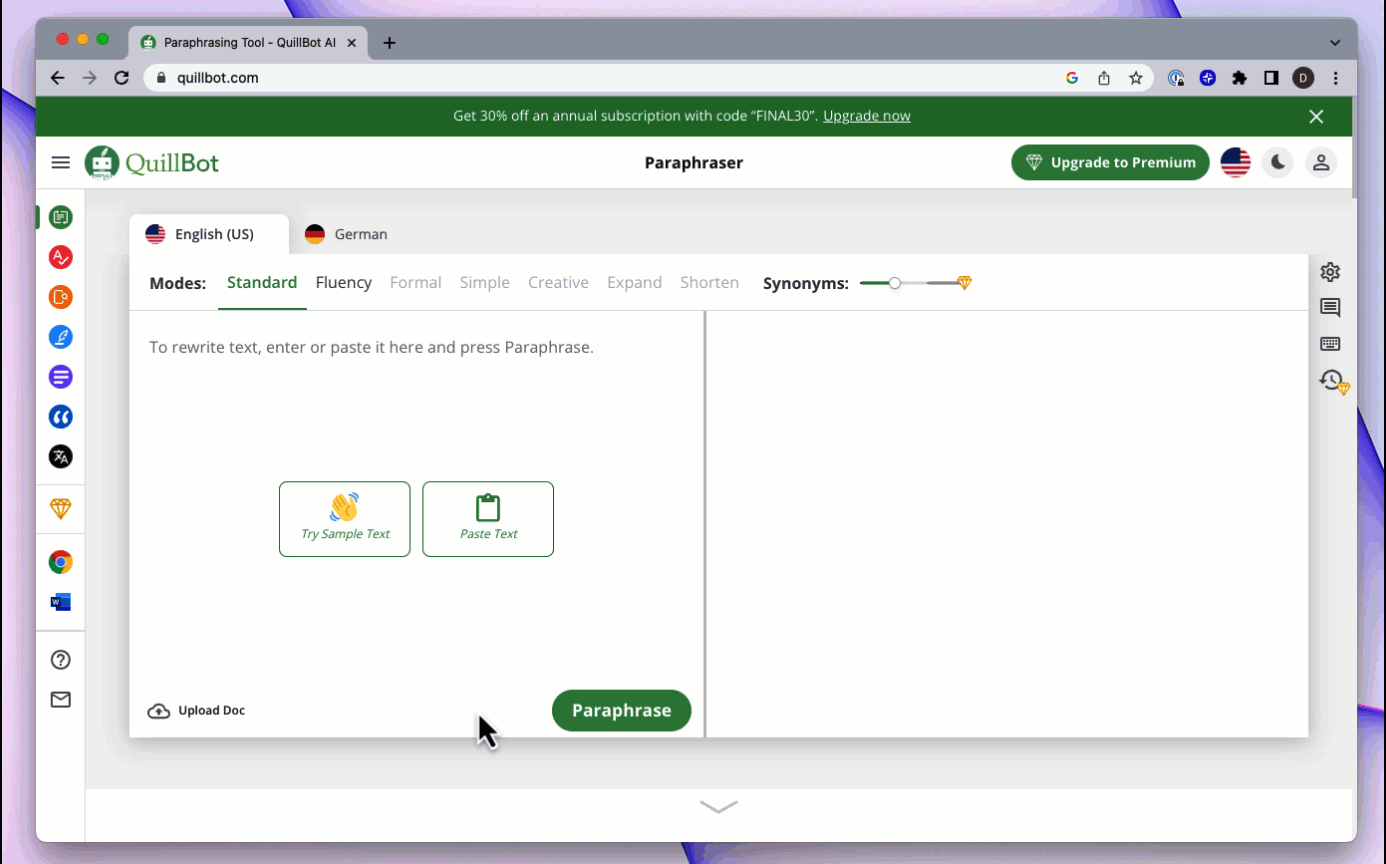The width and height of the screenshot is (1386, 864).
Task: Open the premium History clock icon
Action: [x=1334, y=381]
